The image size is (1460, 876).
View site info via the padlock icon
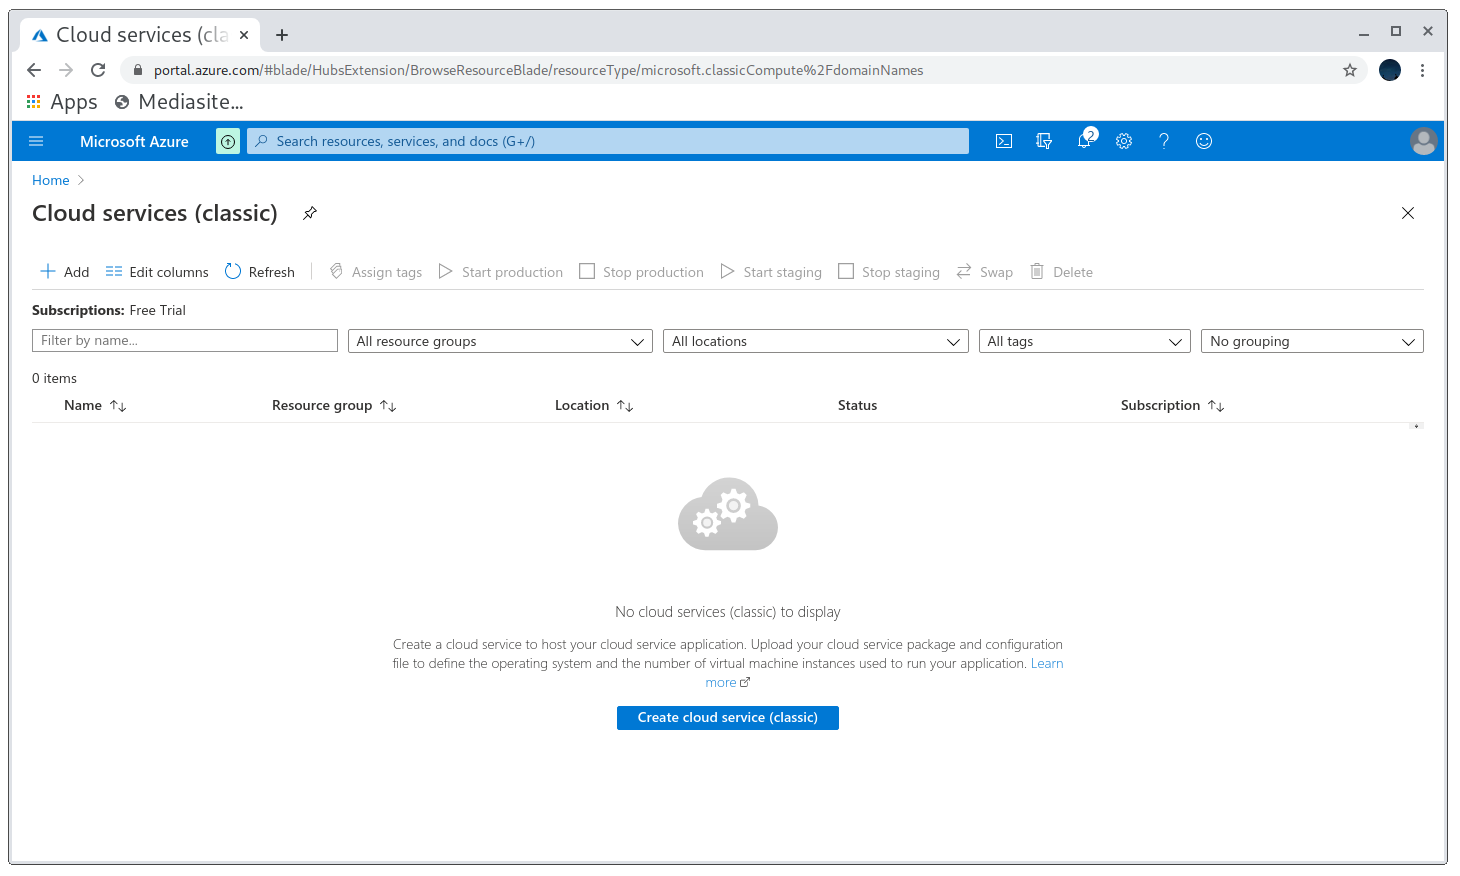138,70
